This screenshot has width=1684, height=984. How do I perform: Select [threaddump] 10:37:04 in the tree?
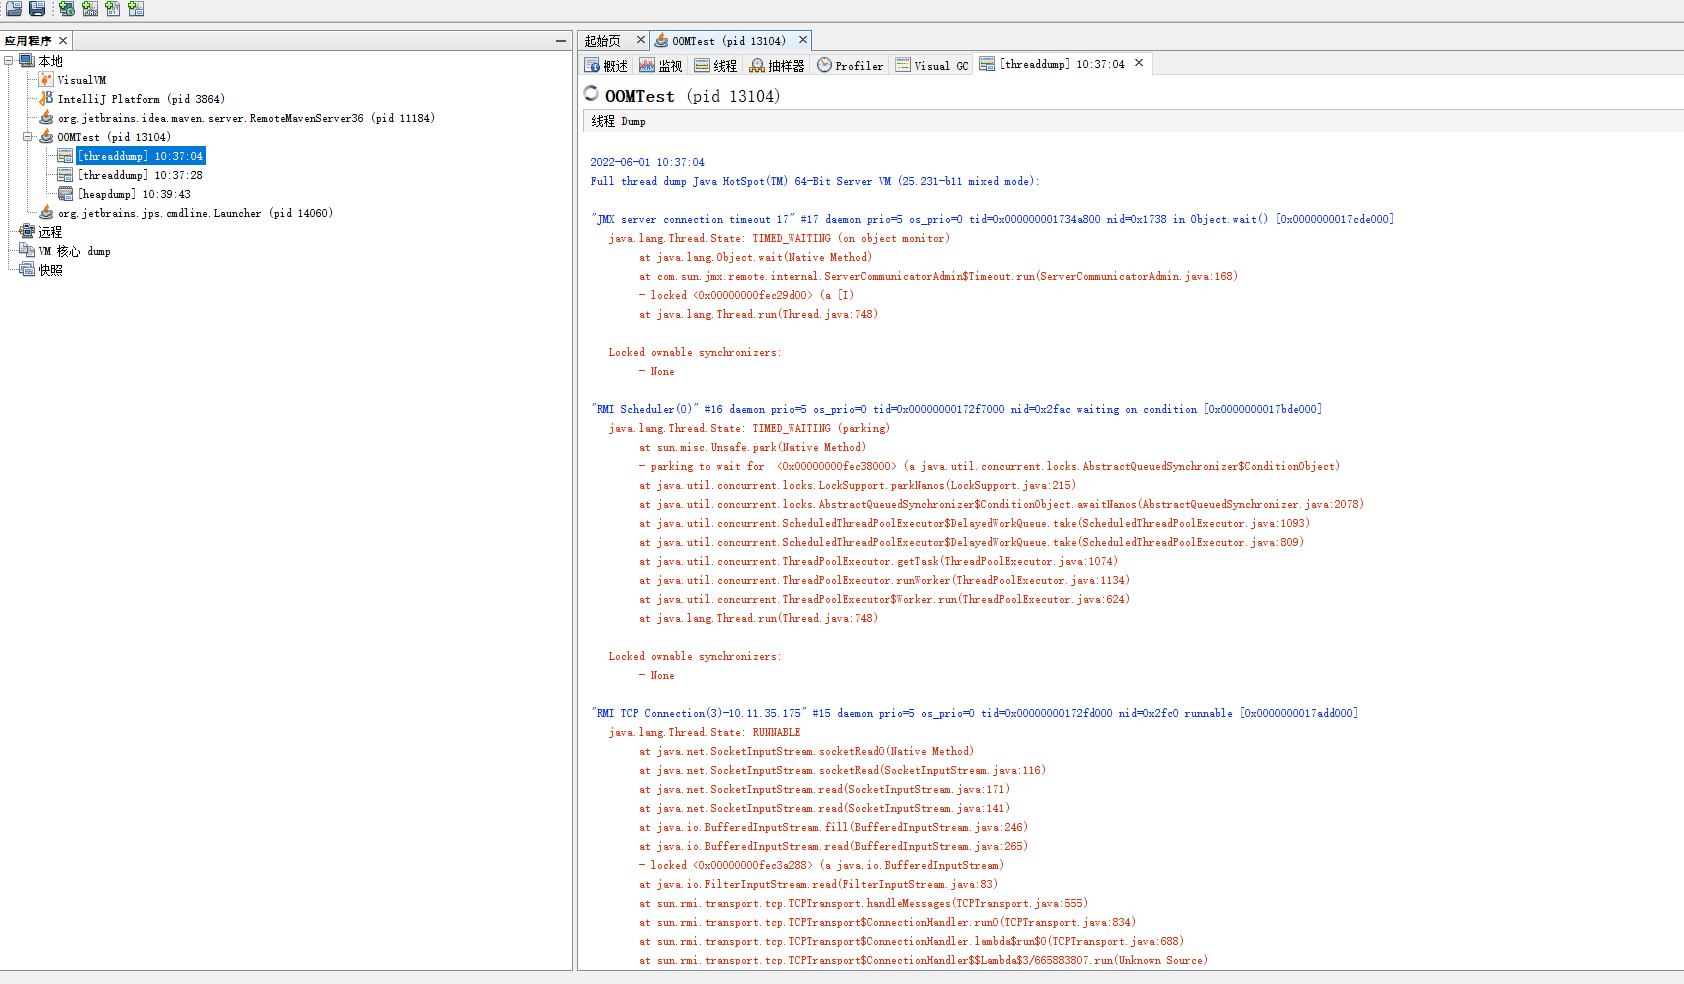pos(141,156)
